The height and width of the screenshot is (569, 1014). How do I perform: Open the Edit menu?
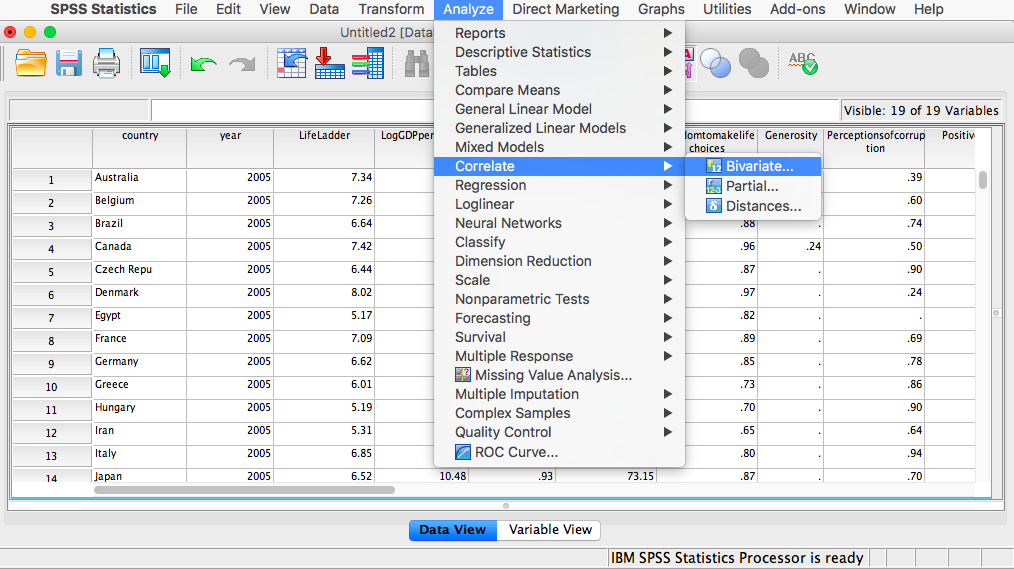[x=228, y=9]
